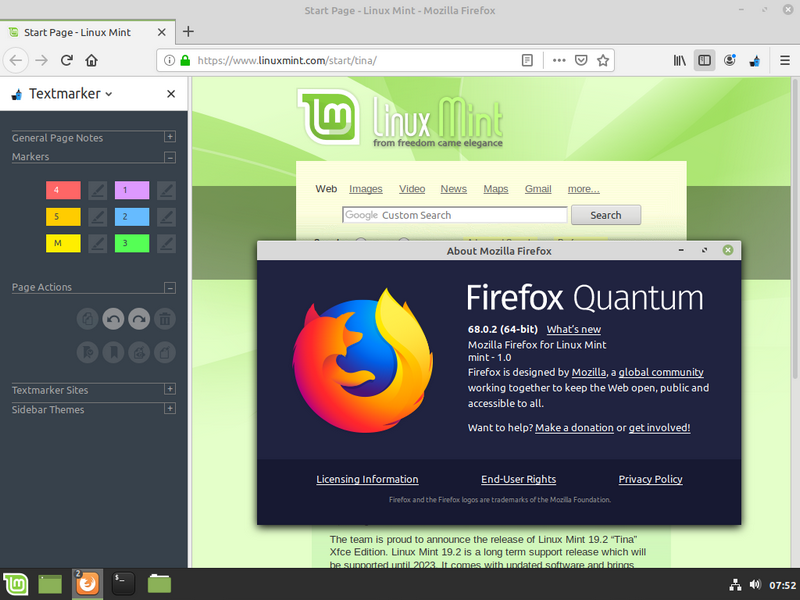Open the global community link

(661, 372)
